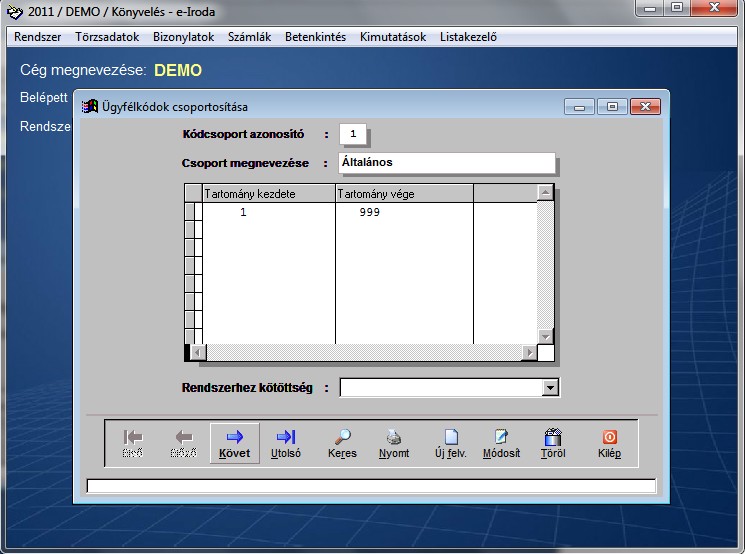Click the Kódcsoport azonosító field
The width and height of the screenshot is (745, 554).
[x=353, y=134]
